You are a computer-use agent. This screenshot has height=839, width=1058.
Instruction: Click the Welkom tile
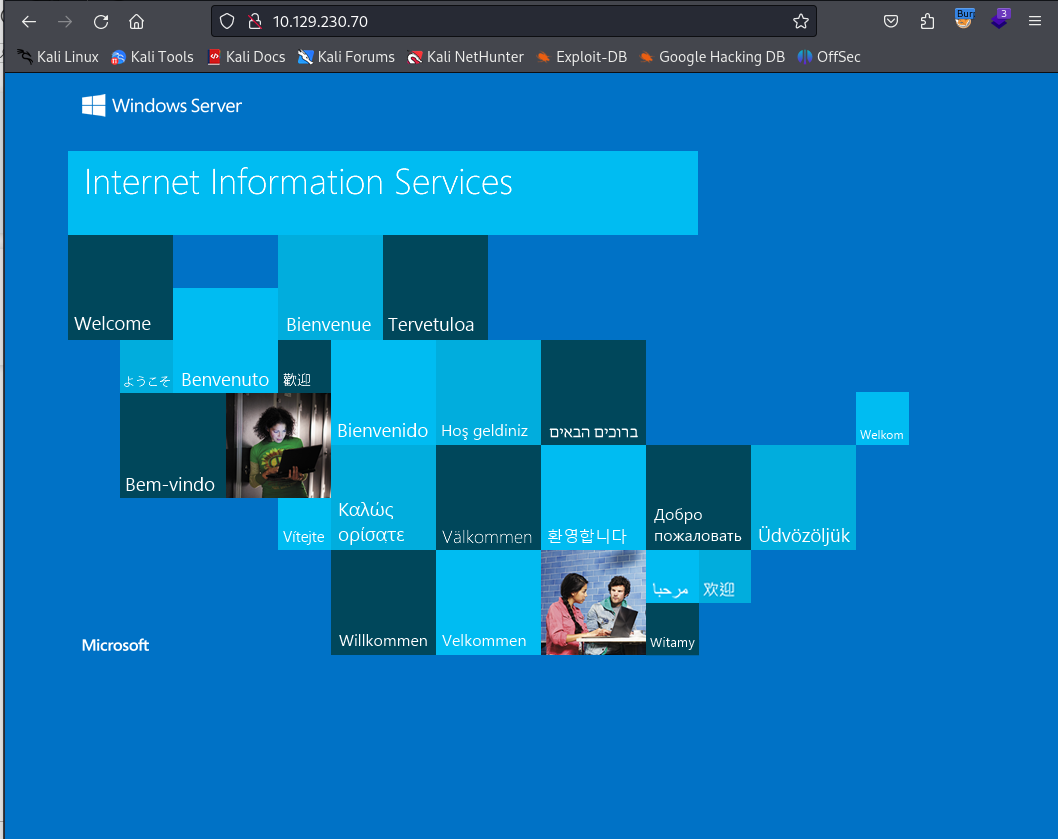click(x=882, y=418)
